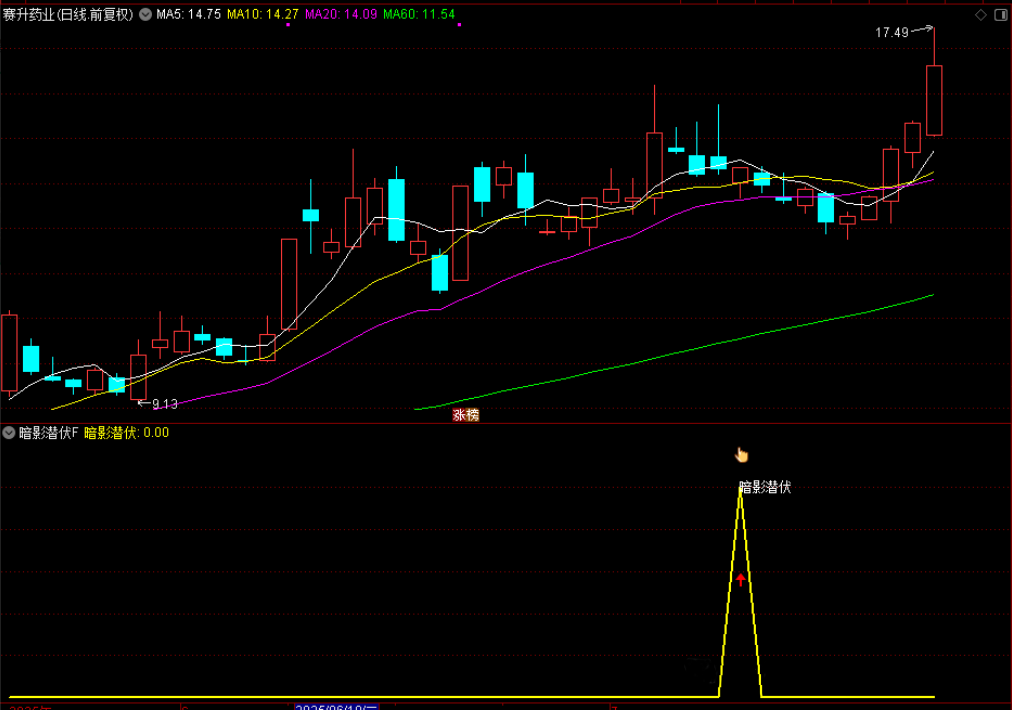Click the 17.49 high price arrow marker

point(903,32)
